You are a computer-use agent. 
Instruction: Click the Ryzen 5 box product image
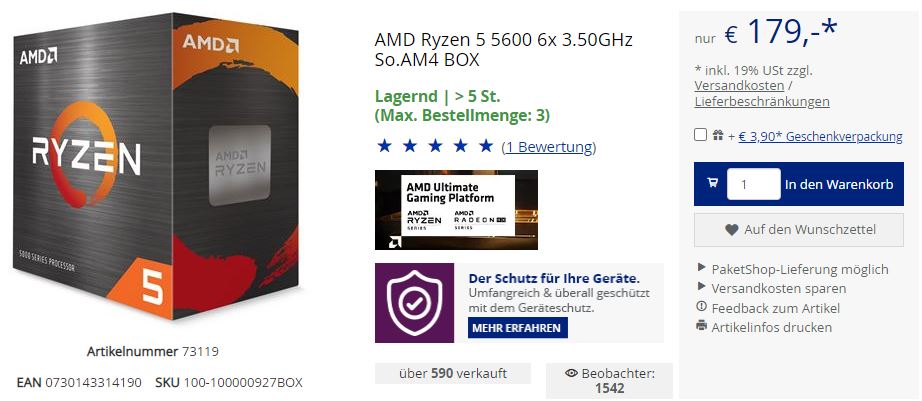tap(156, 168)
